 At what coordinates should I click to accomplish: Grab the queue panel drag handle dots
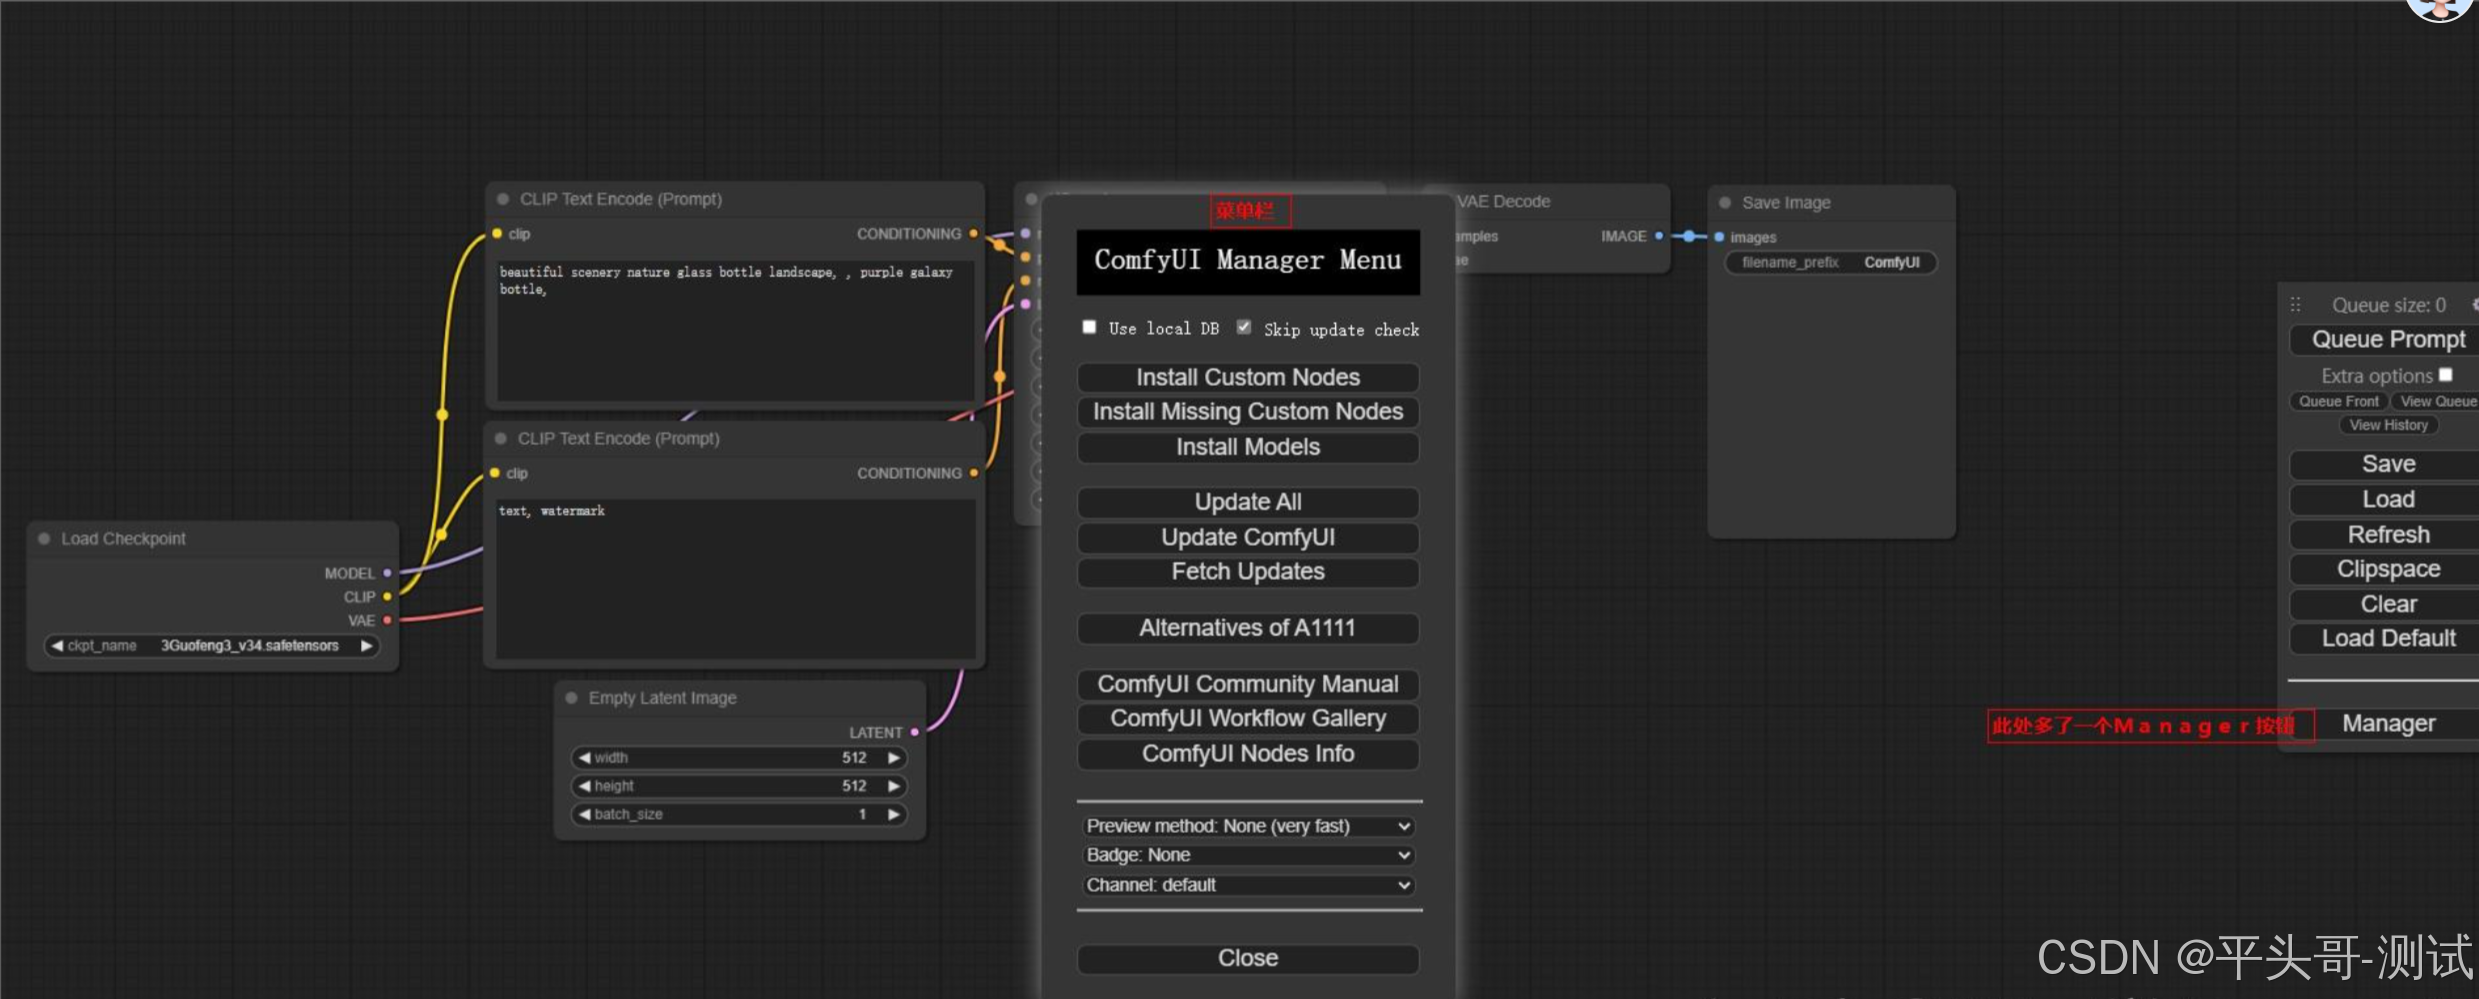2296,305
